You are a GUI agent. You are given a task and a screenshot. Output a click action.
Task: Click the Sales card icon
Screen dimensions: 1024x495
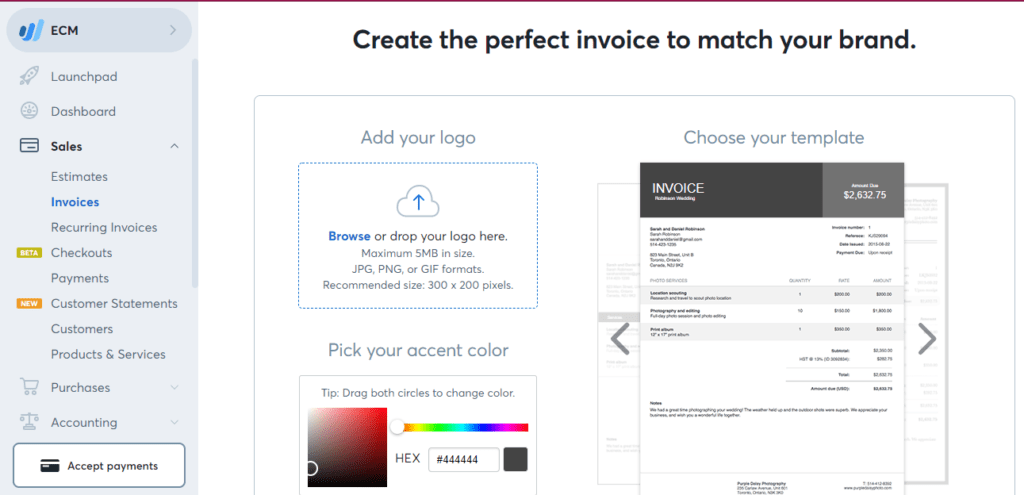[30, 146]
